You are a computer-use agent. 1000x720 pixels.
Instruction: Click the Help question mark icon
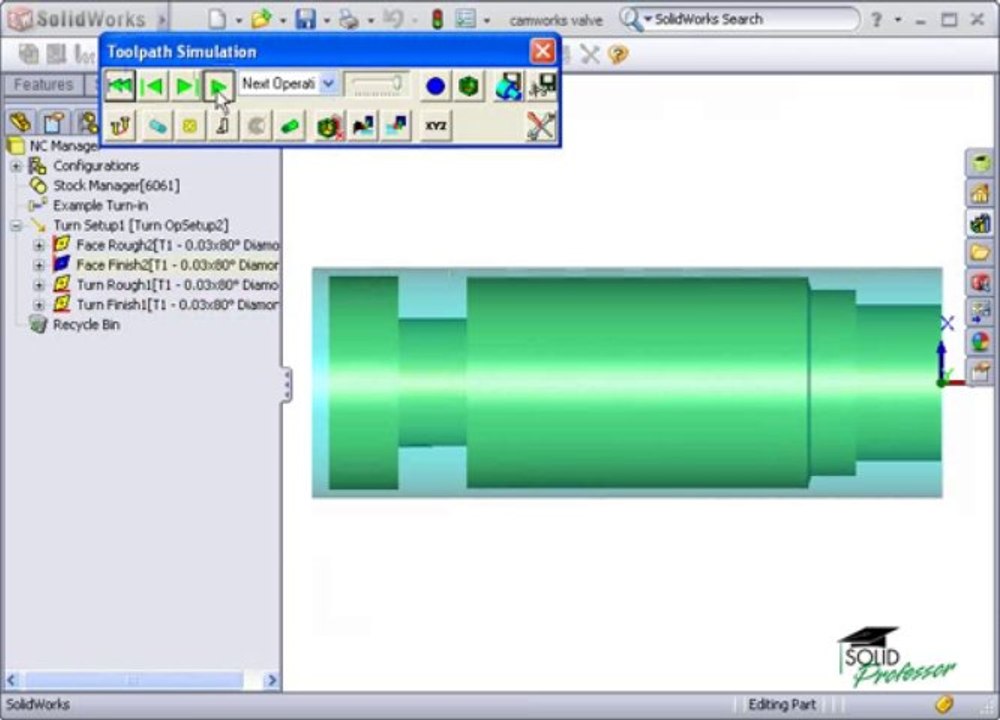pyautogui.click(x=876, y=20)
